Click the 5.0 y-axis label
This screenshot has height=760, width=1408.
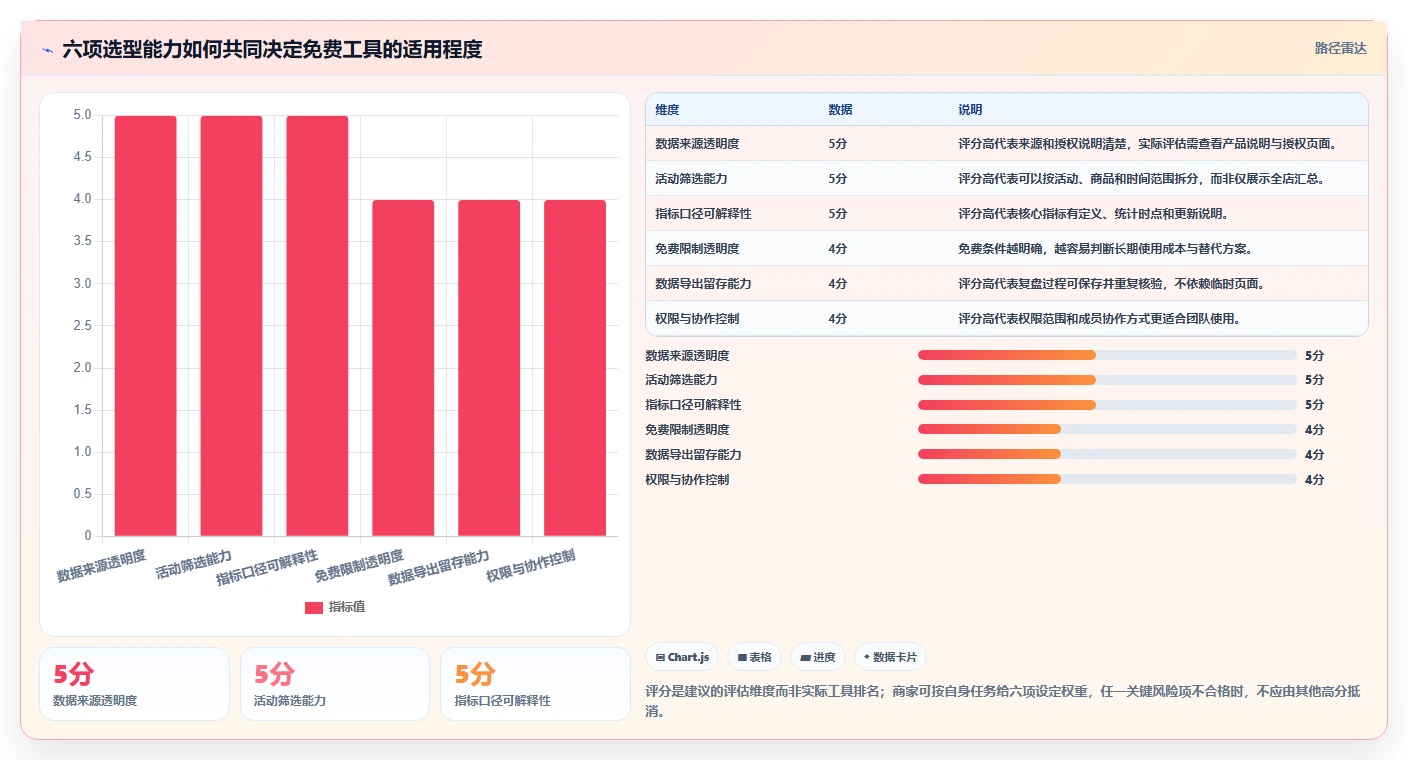pyautogui.click(x=82, y=116)
